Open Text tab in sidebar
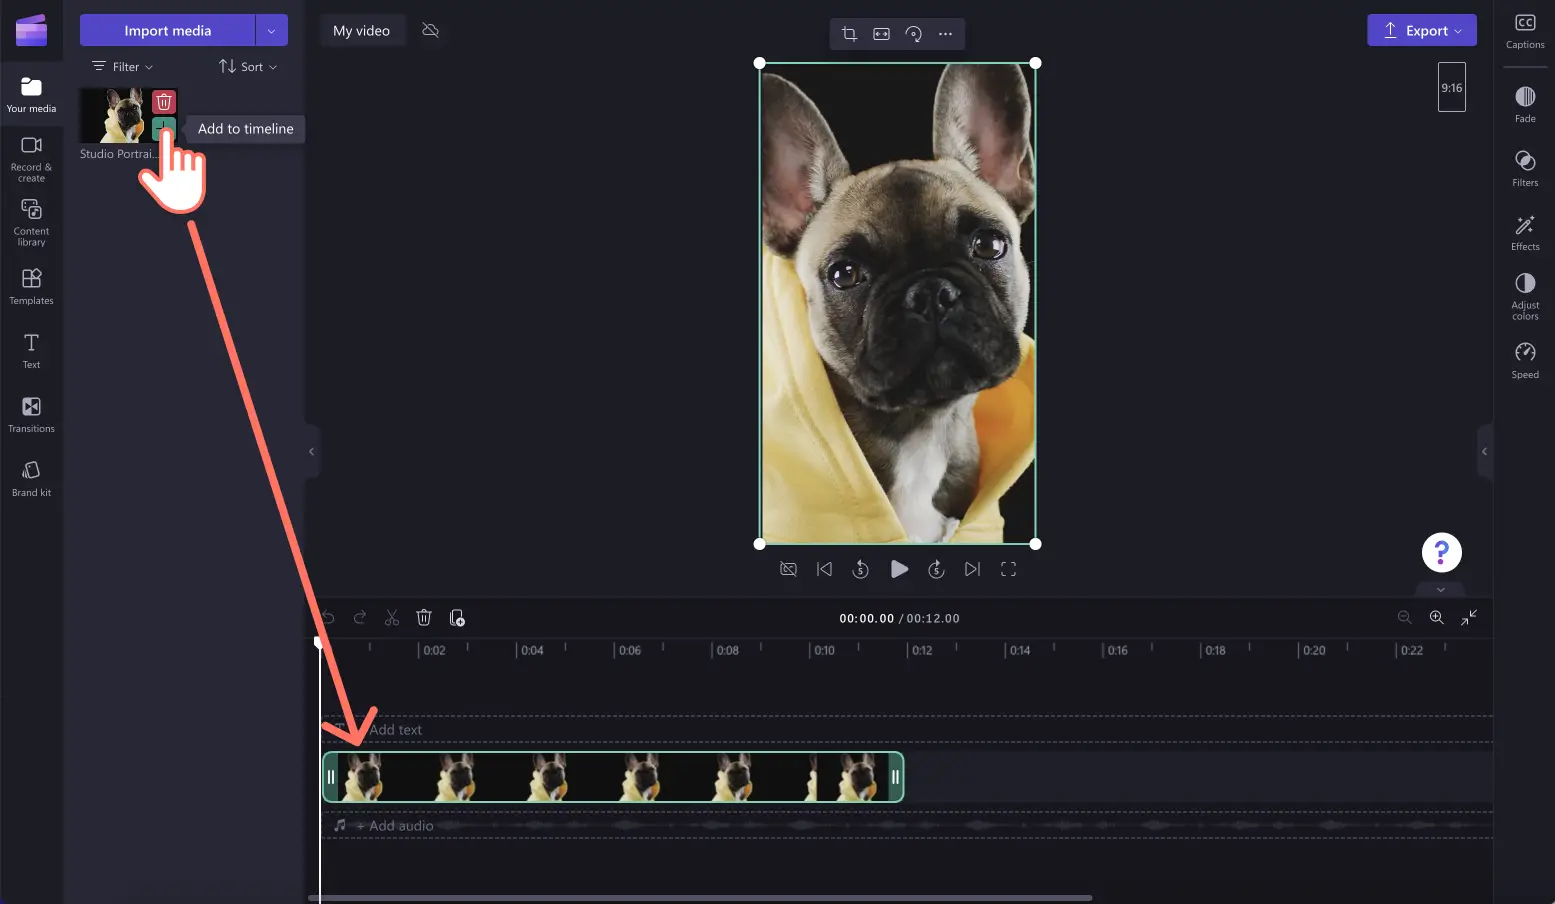The height and width of the screenshot is (904, 1555). tap(31, 350)
